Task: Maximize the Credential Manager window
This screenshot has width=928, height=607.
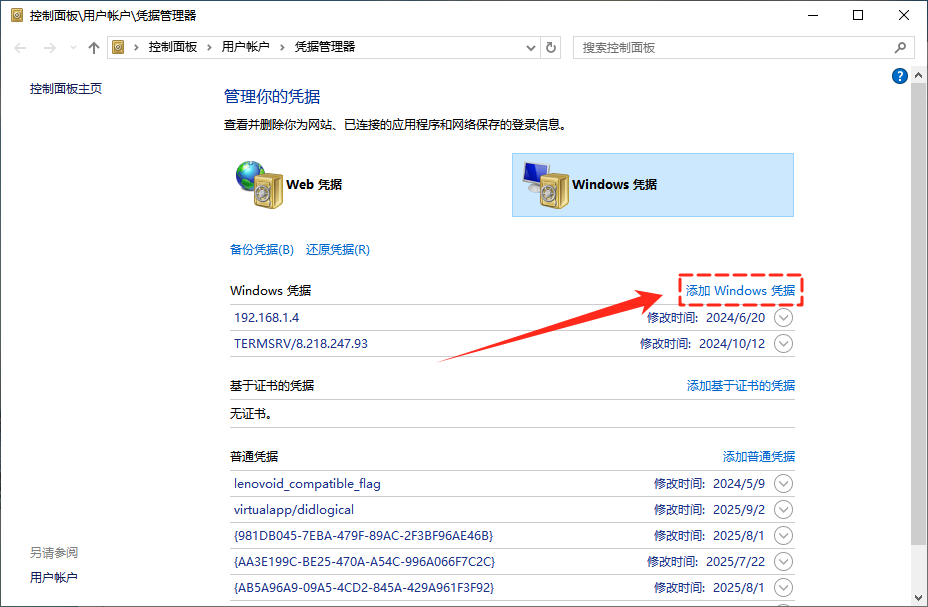Action: pyautogui.click(x=858, y=15)
